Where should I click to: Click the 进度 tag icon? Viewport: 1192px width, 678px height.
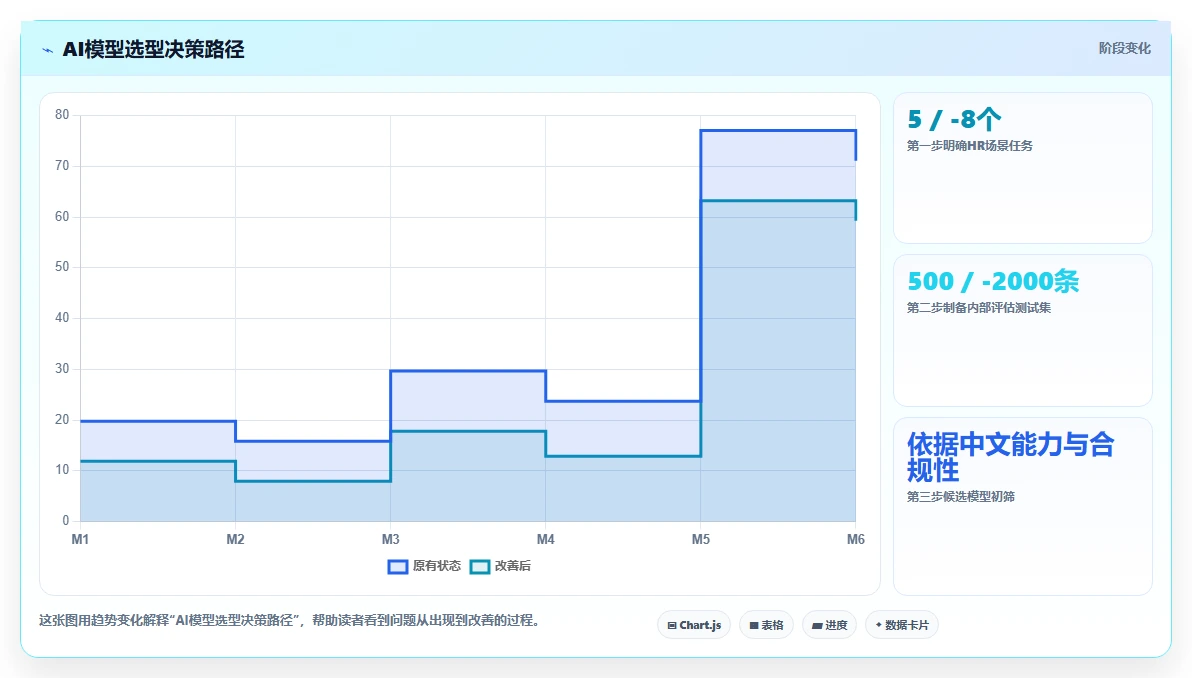(x=817, y=626)
